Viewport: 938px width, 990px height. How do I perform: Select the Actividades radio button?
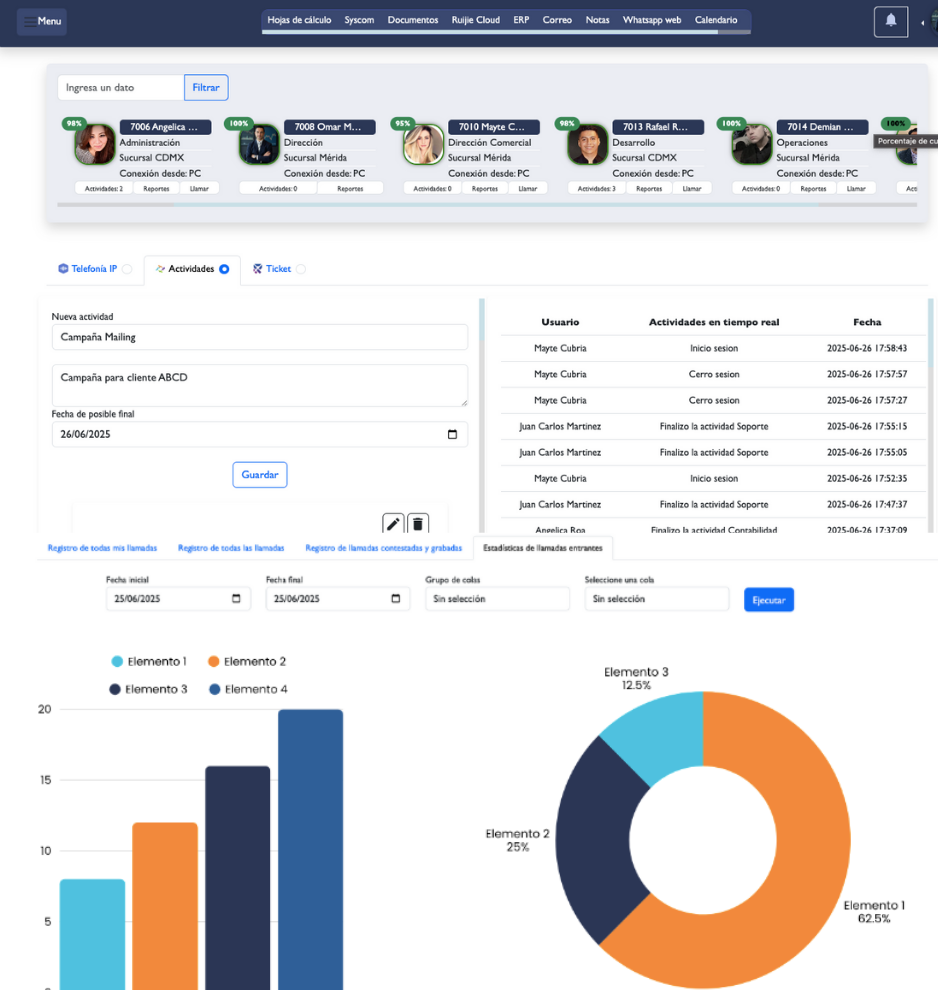click(224, 269)
